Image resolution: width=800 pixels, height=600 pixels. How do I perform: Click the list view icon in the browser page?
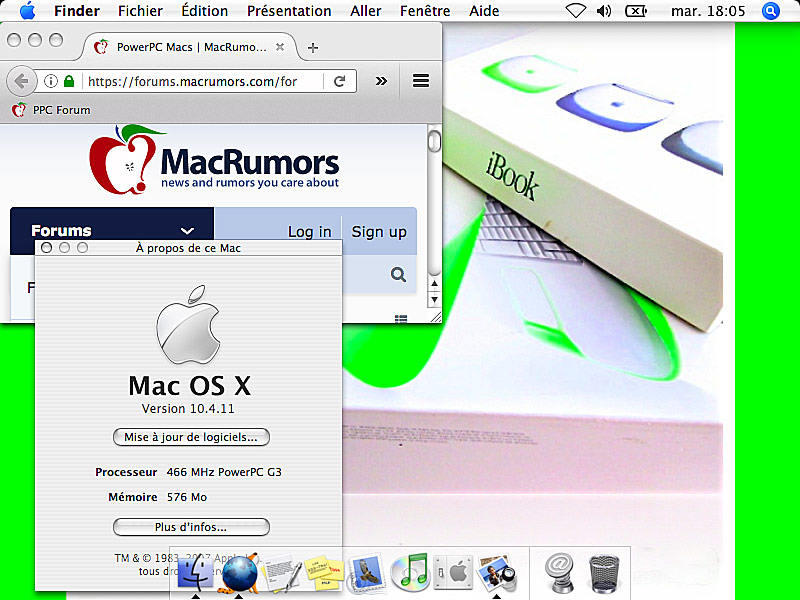tap(401, 319)
